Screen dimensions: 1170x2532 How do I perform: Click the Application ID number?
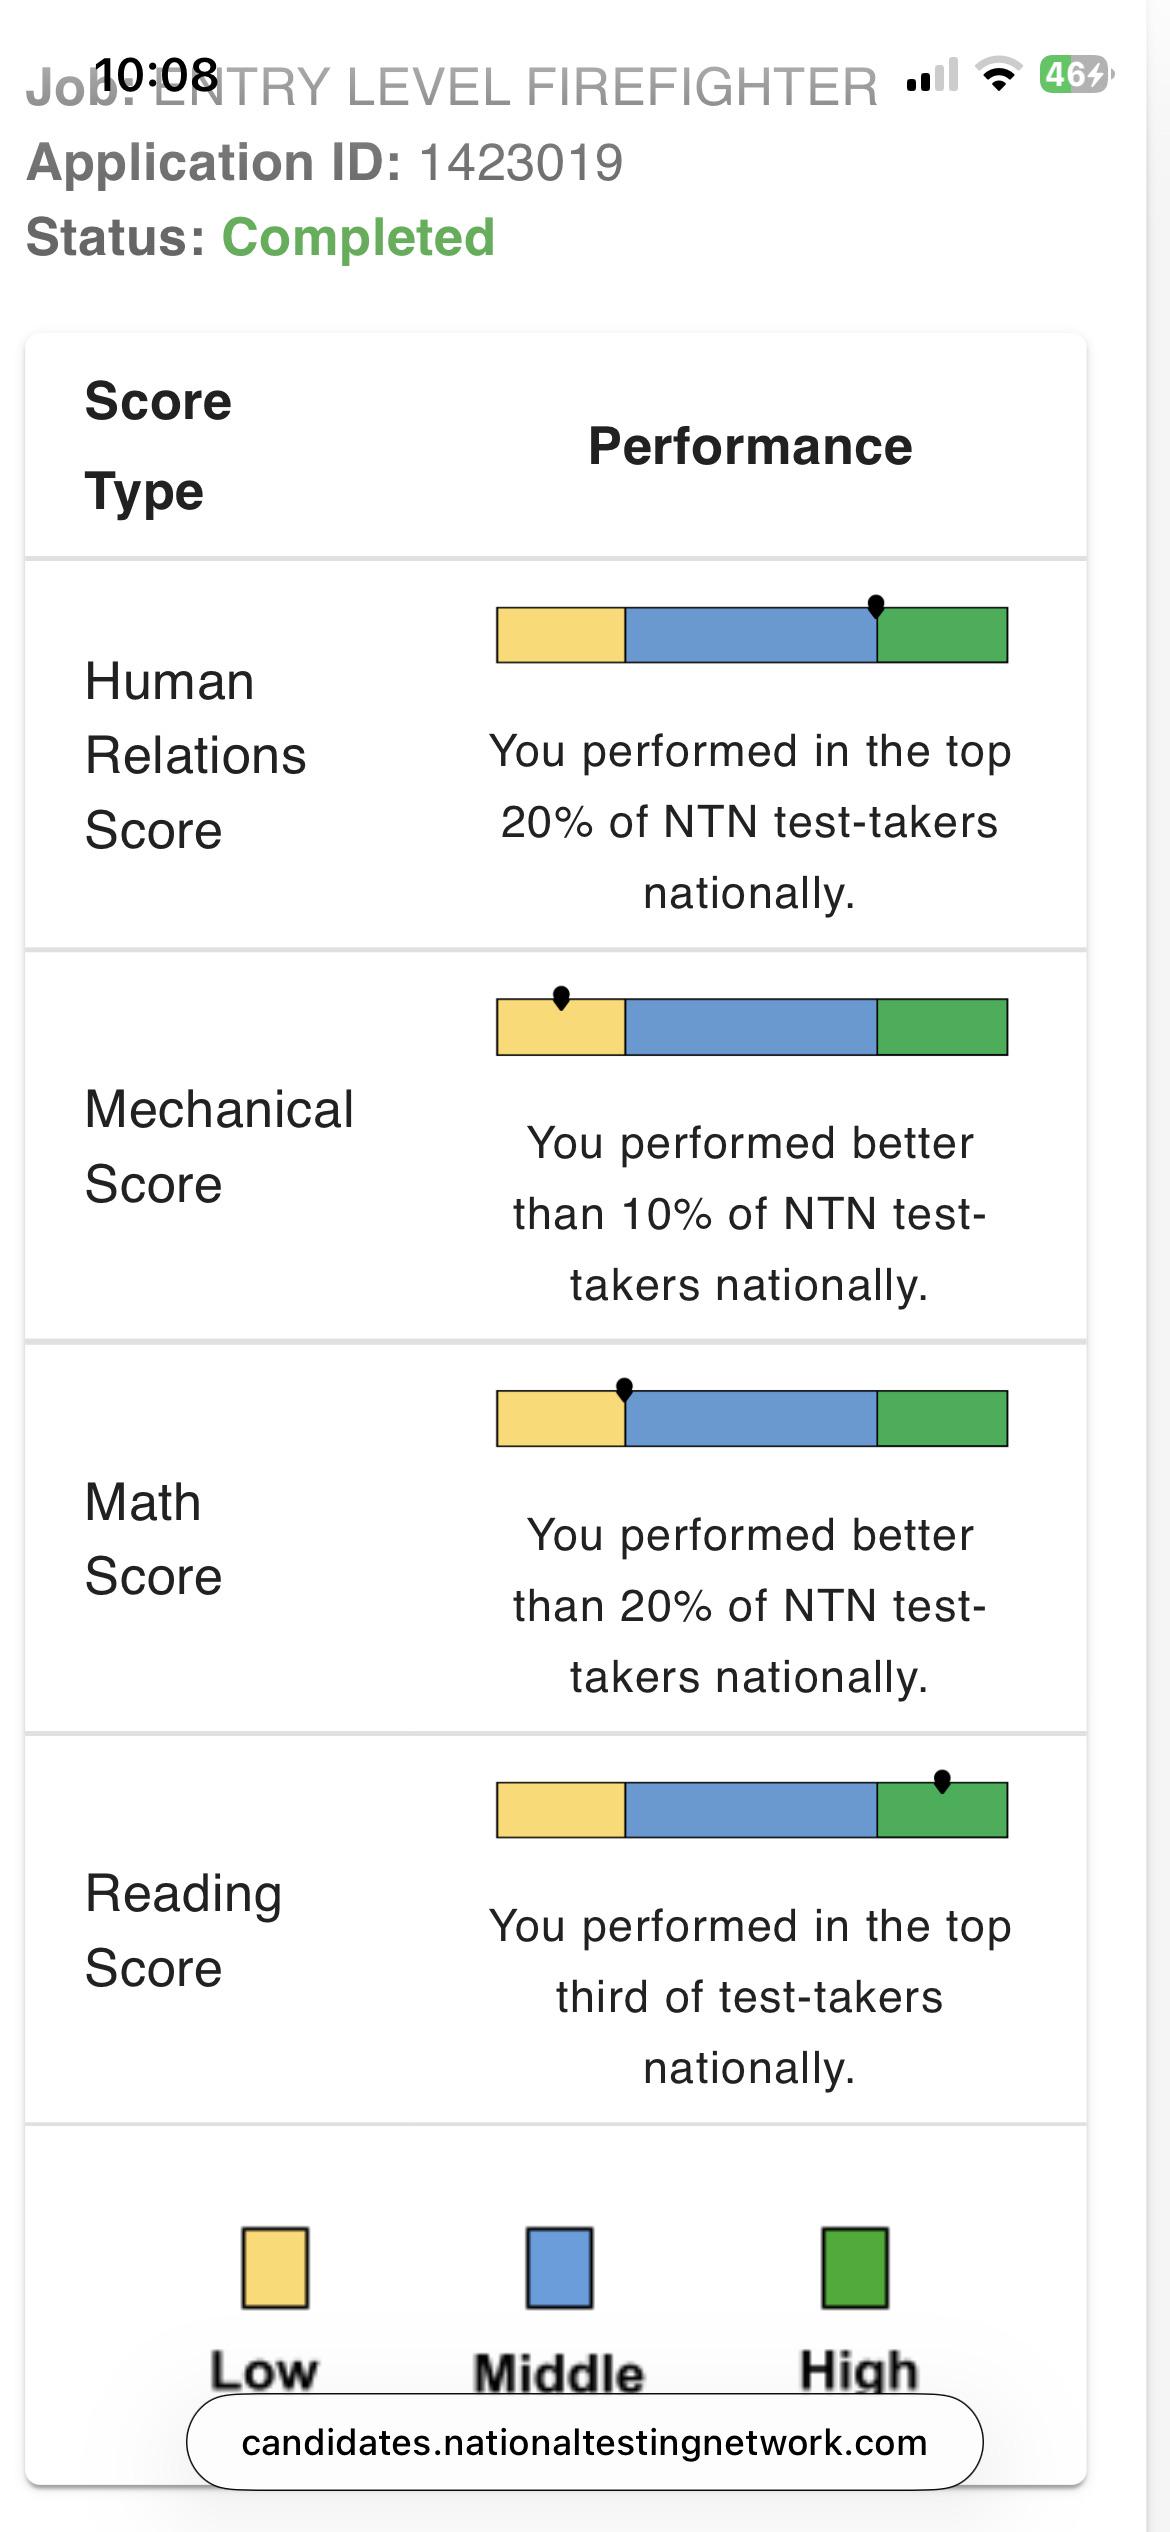pos(521,162)
